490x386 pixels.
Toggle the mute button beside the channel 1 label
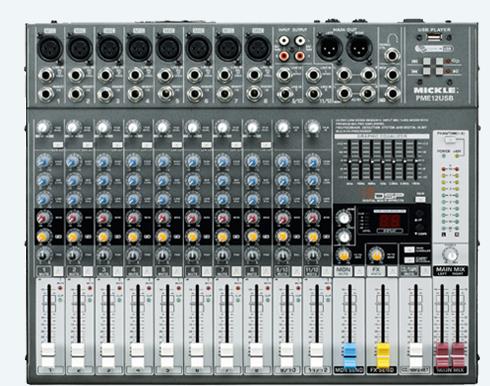pyautogui.click(x=58, y=271)
